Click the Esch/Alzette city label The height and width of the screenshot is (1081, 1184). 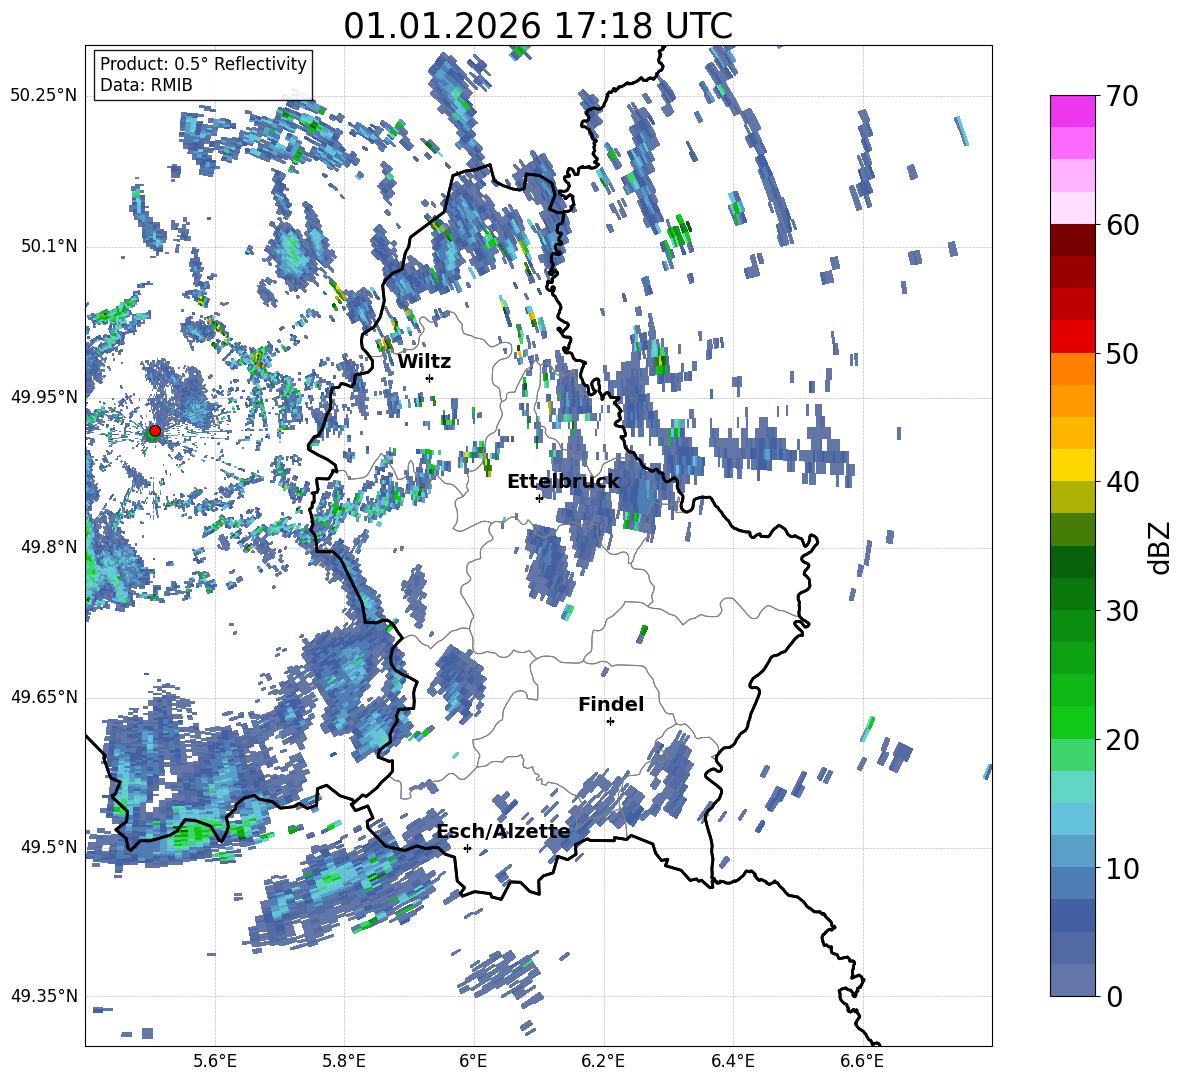point(503,832)
